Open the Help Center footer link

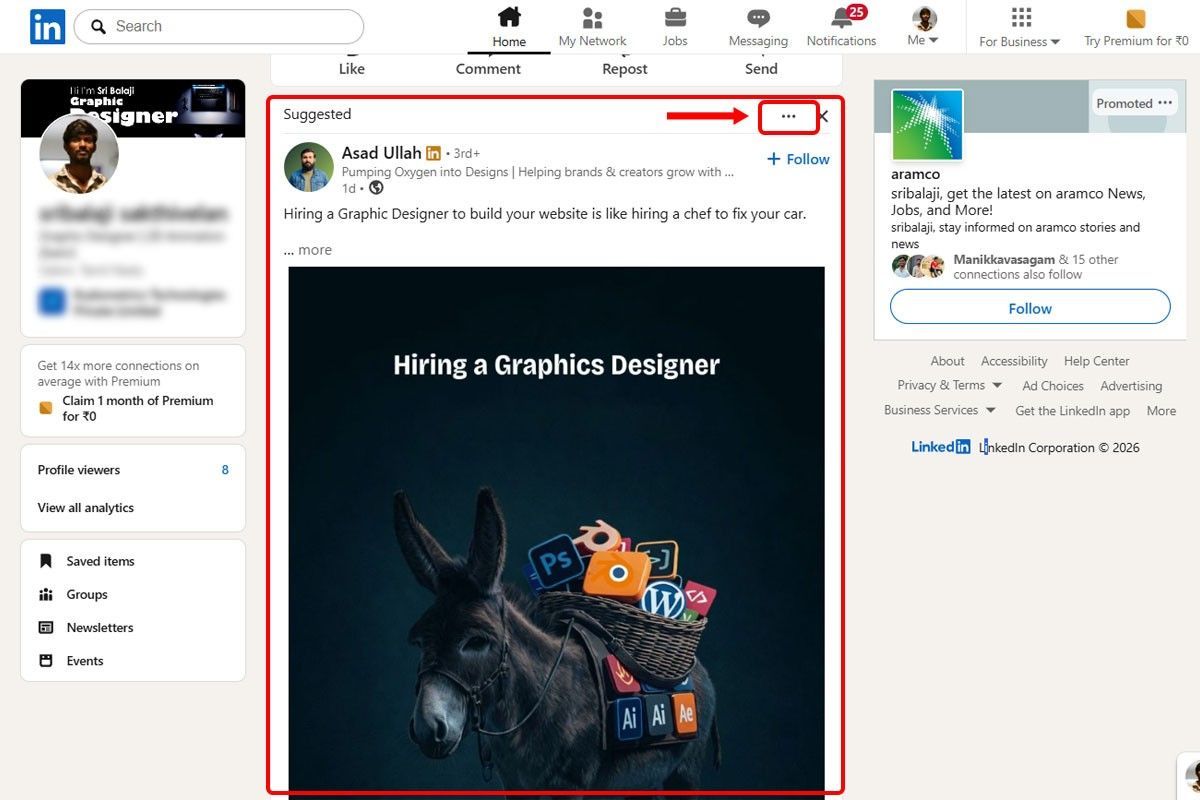coord(1096,361)
